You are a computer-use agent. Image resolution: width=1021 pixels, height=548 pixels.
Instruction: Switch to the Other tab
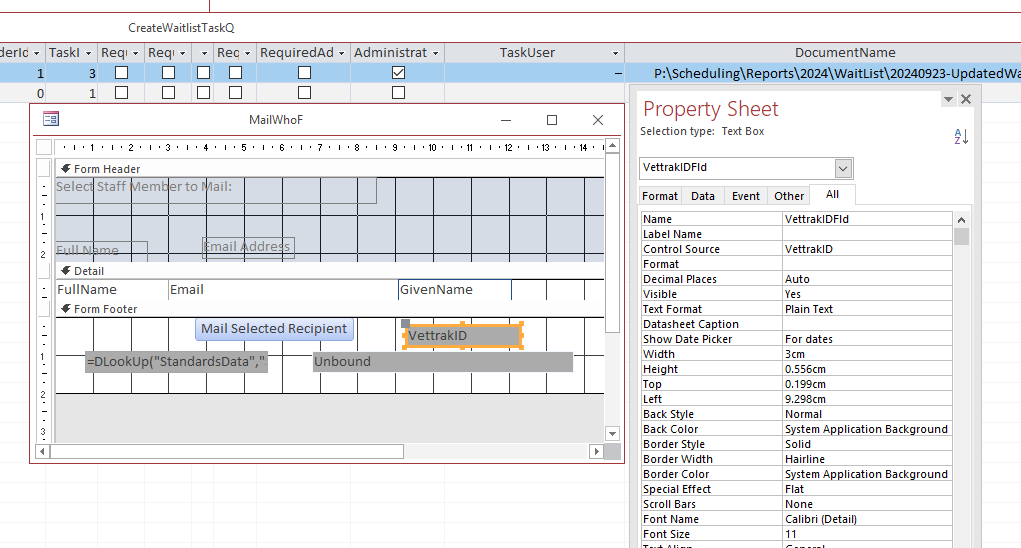(789, 196)
